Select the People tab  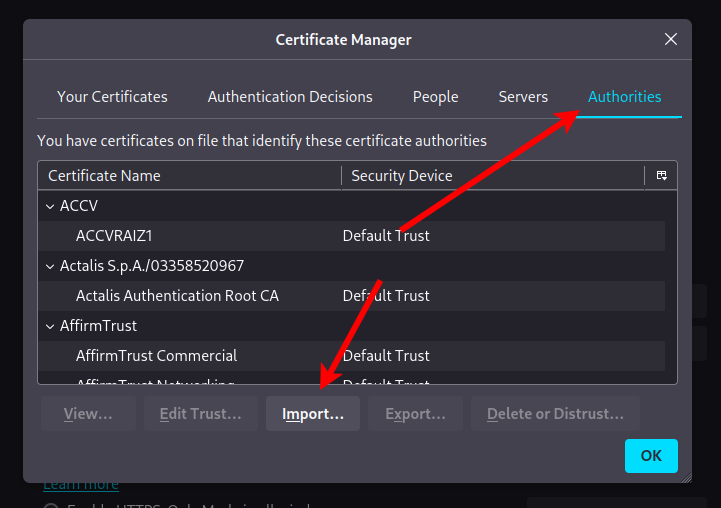(435, 97)
